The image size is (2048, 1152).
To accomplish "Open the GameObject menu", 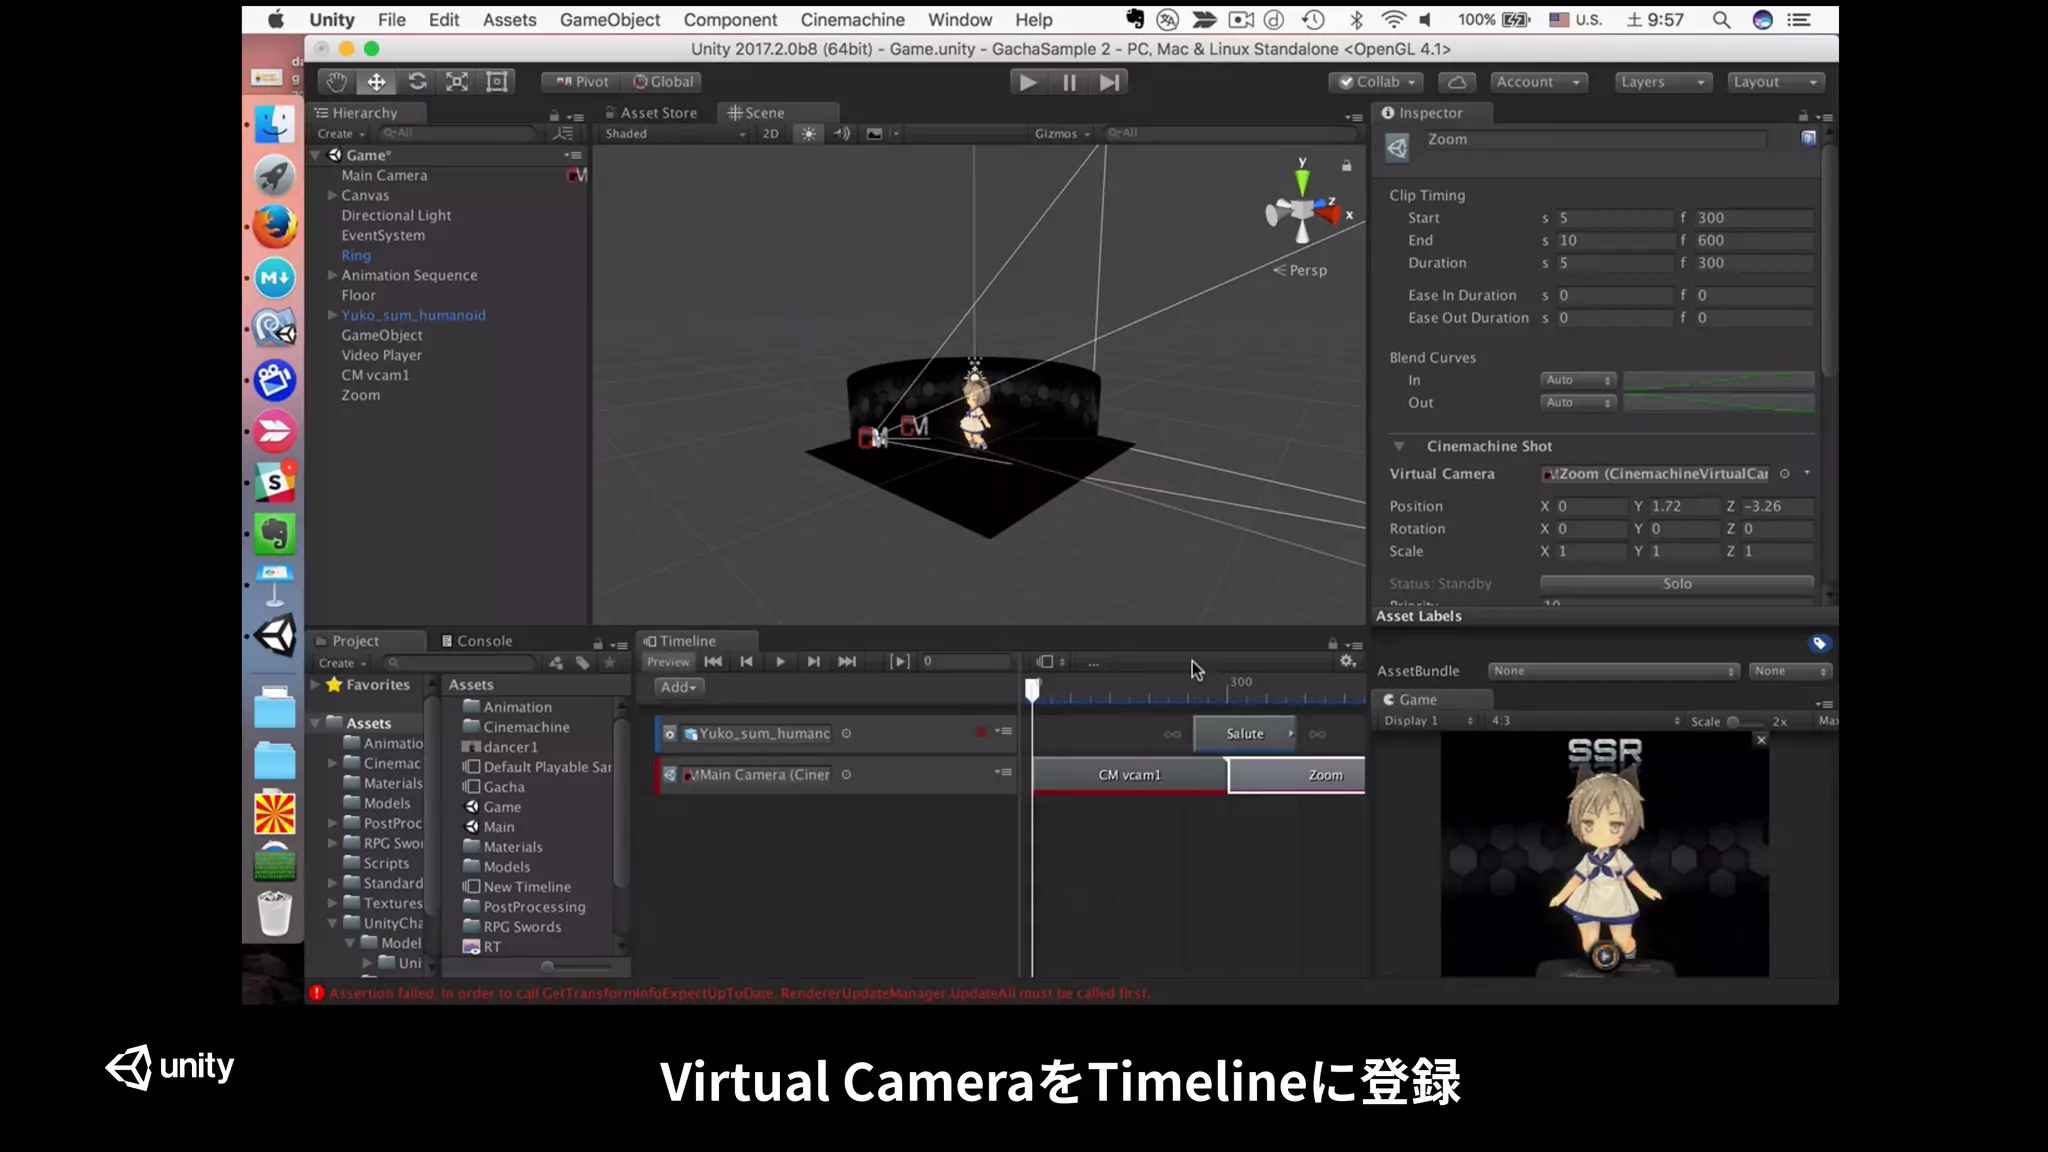I will coord(609,20).
